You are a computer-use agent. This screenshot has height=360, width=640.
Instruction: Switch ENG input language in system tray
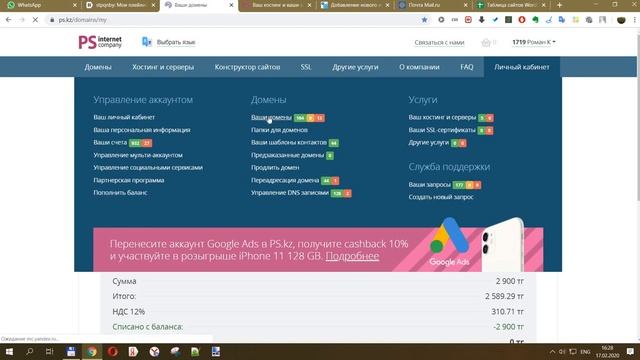[585, 351]
